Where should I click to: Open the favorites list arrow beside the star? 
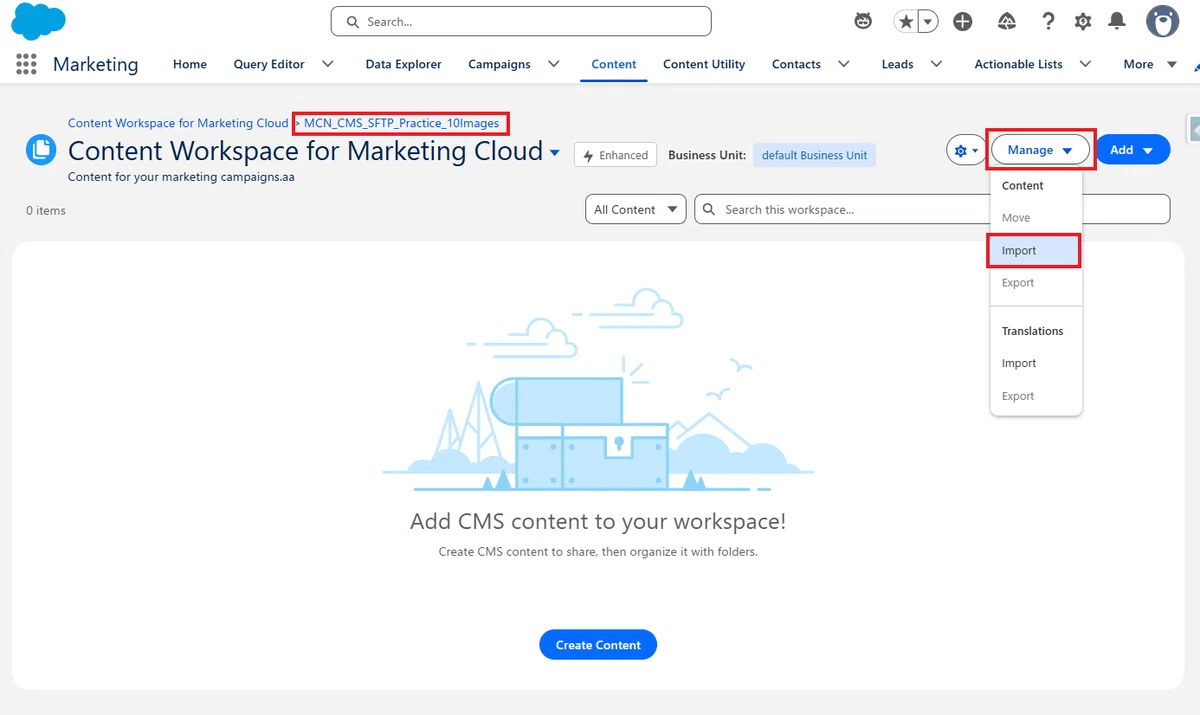coord(928,21)
